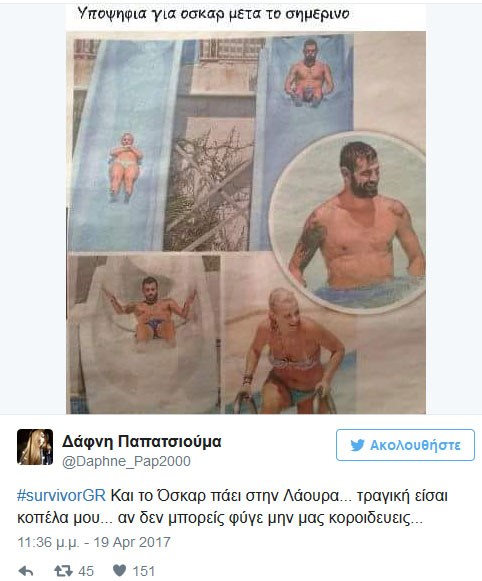Click the Twitter bird icon on follow button
The image size is (482, 581).
pos(358,445)
